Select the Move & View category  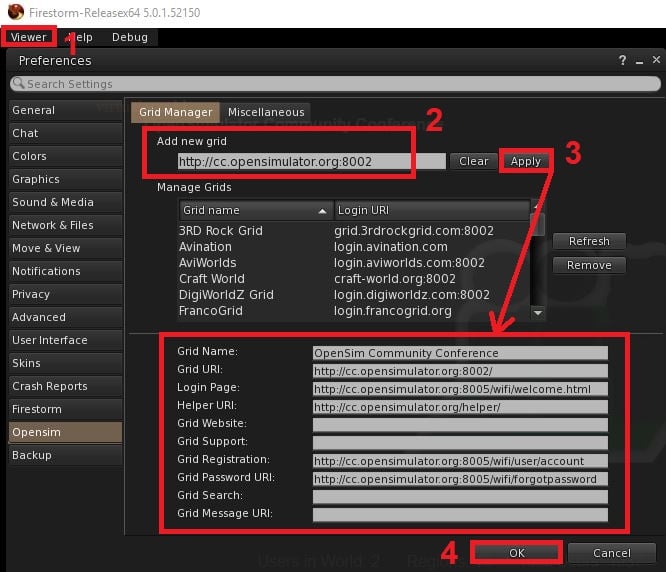click(x=66, y=248)
